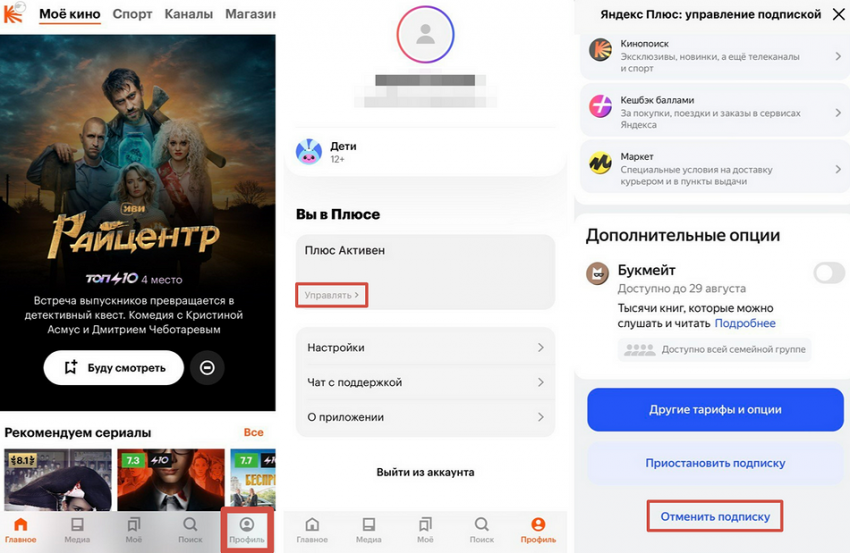850x553 pixels.
Task: Open Чат с поддержкой row
Action: (x=426, y=382)
